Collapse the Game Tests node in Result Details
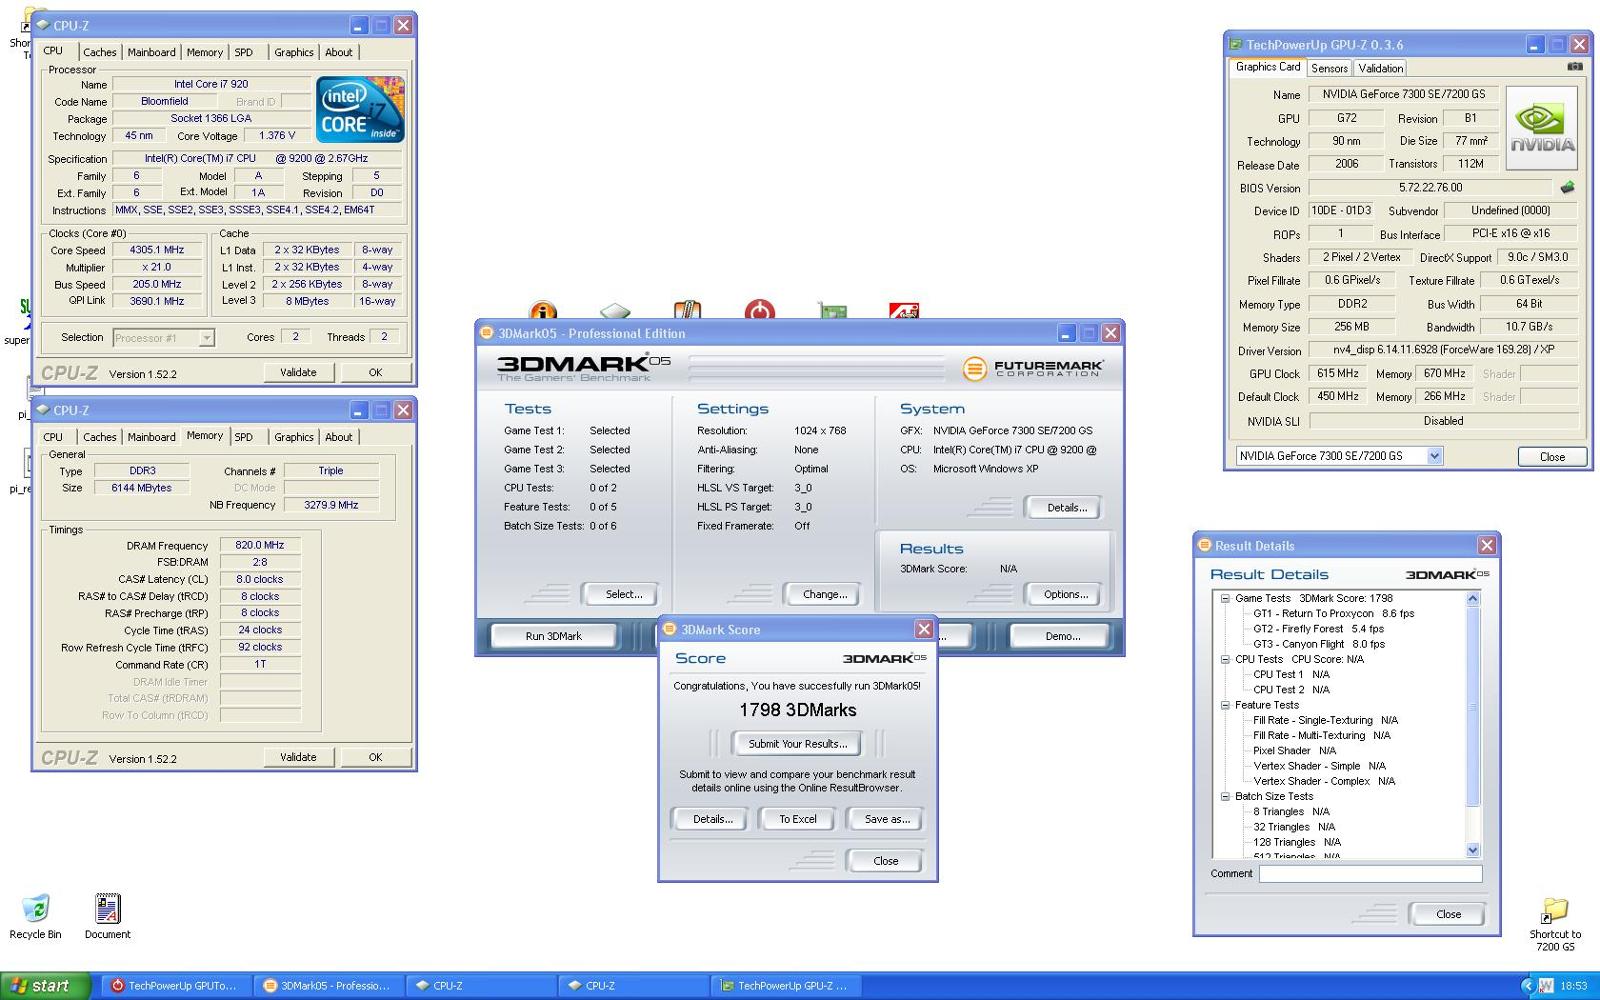The height and width of the screenshot is (1000, 1600). [1225, 598]
